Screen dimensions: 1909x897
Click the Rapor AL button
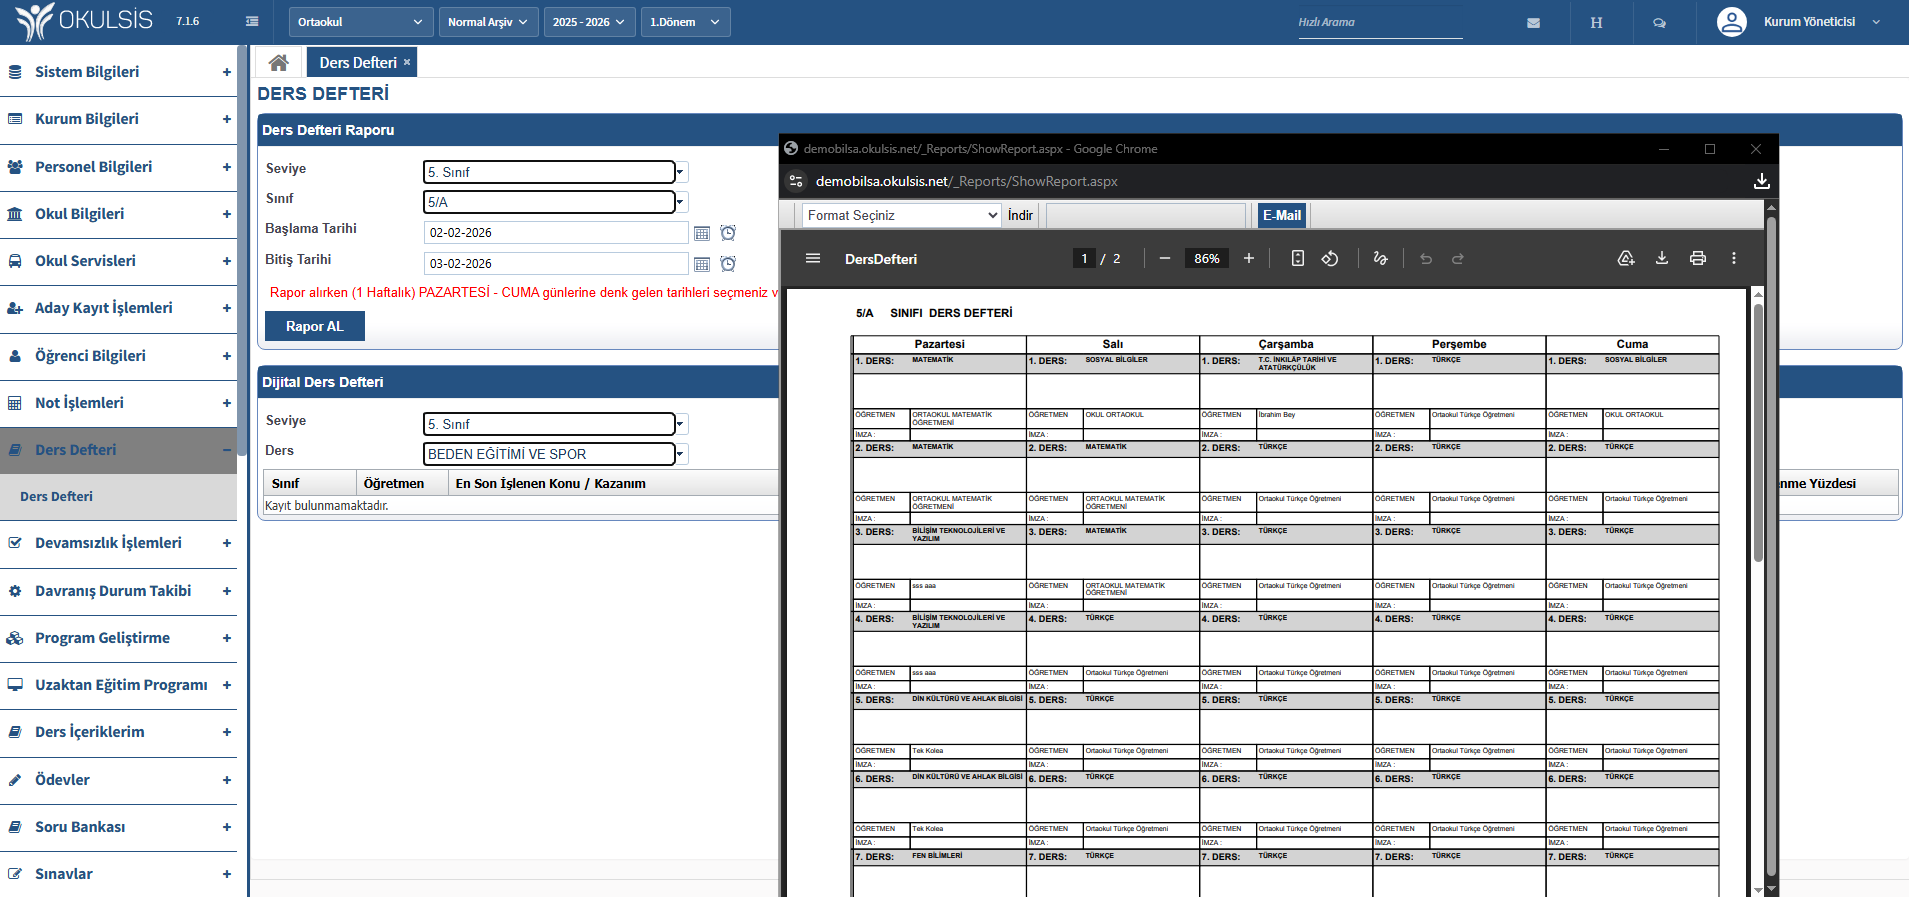pos(314,326)
